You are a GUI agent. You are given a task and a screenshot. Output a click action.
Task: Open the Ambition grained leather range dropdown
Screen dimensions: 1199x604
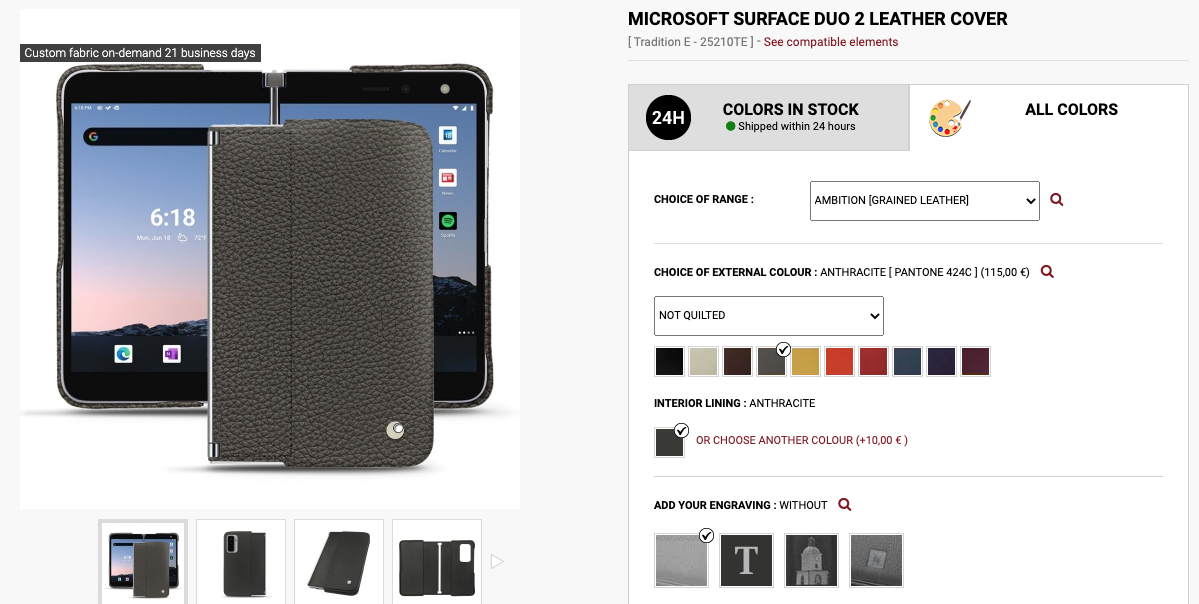point(924,200)
